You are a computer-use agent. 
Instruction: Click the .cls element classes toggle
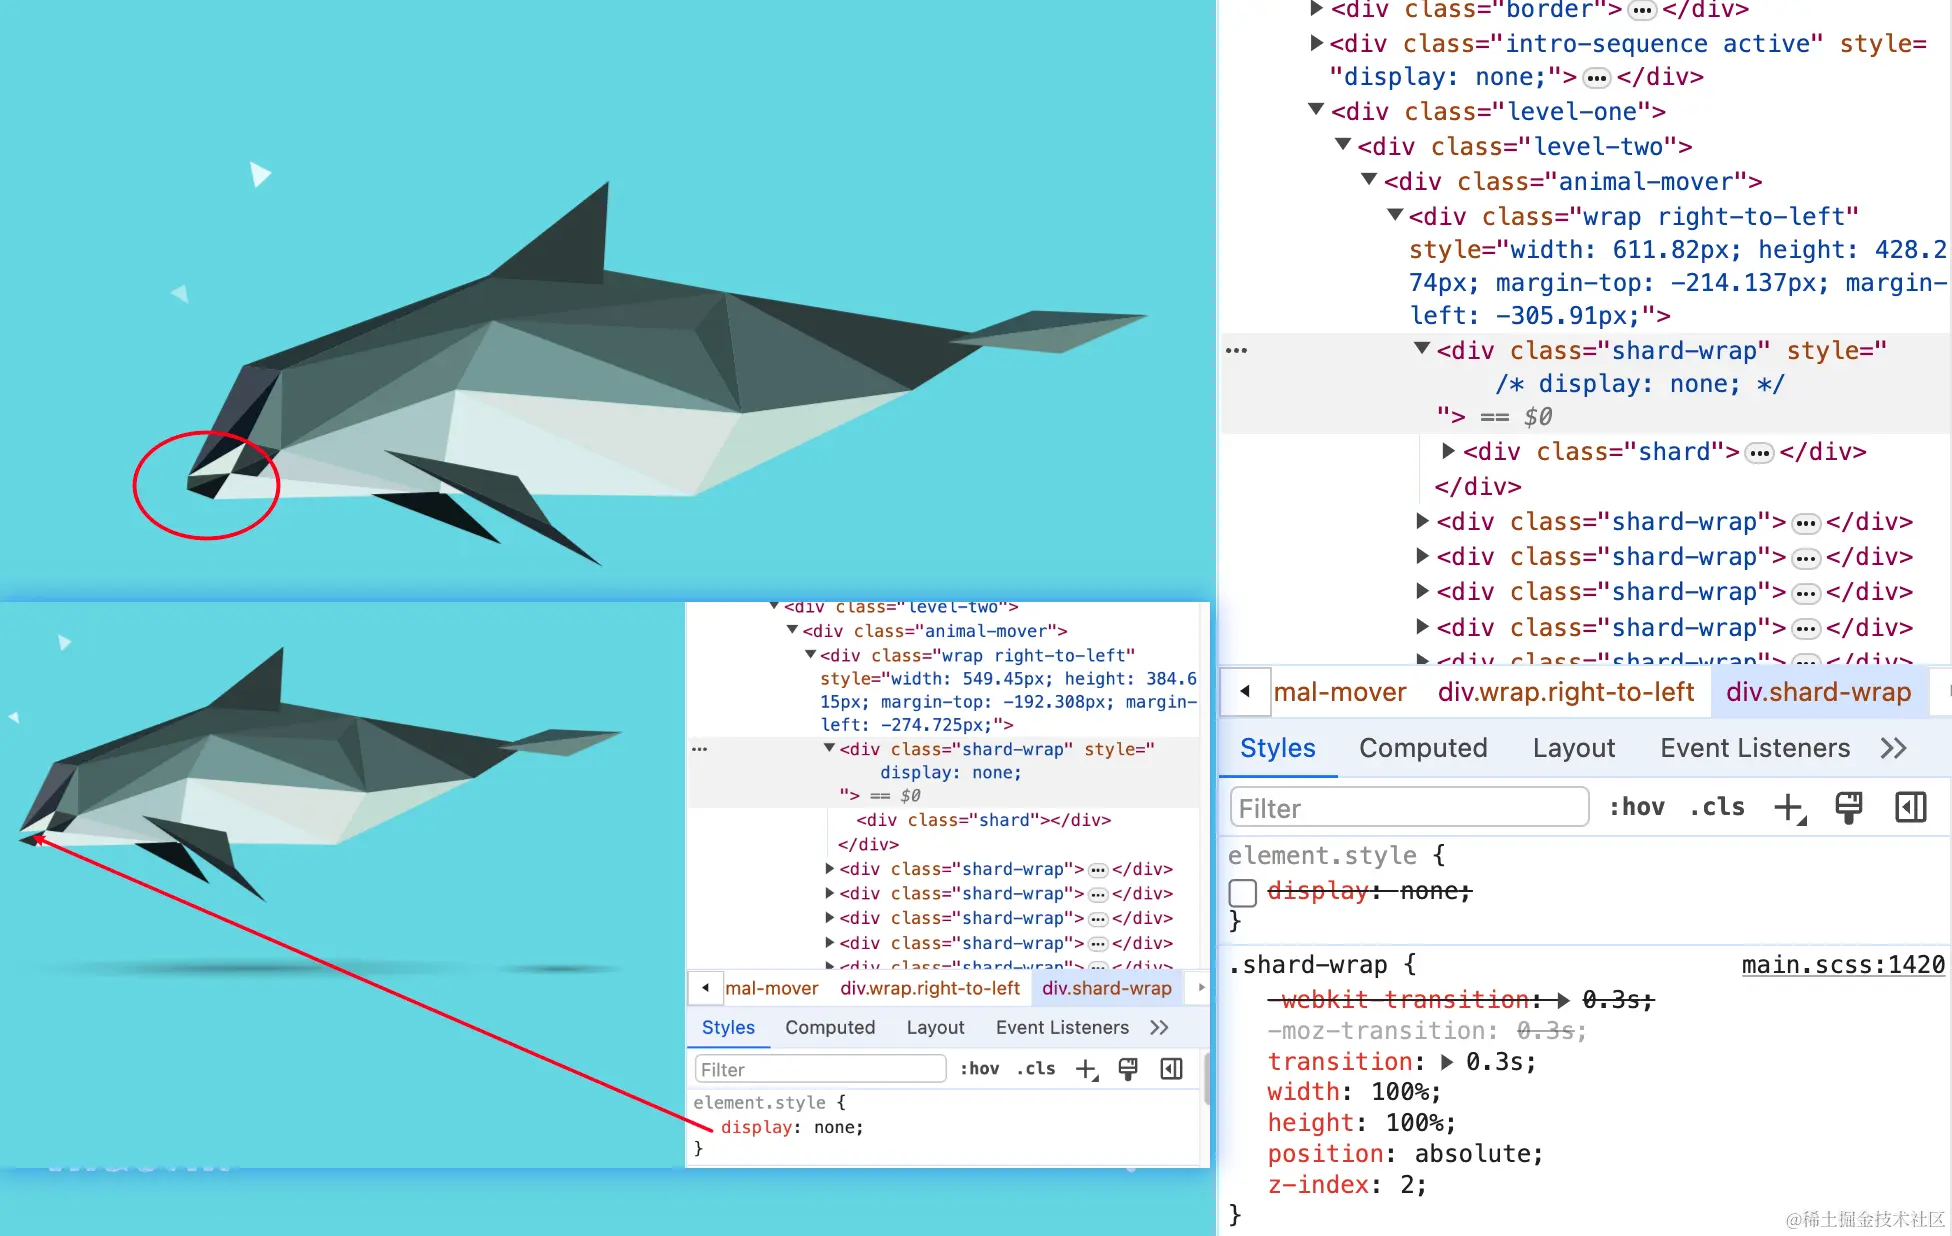point(1717,807)
